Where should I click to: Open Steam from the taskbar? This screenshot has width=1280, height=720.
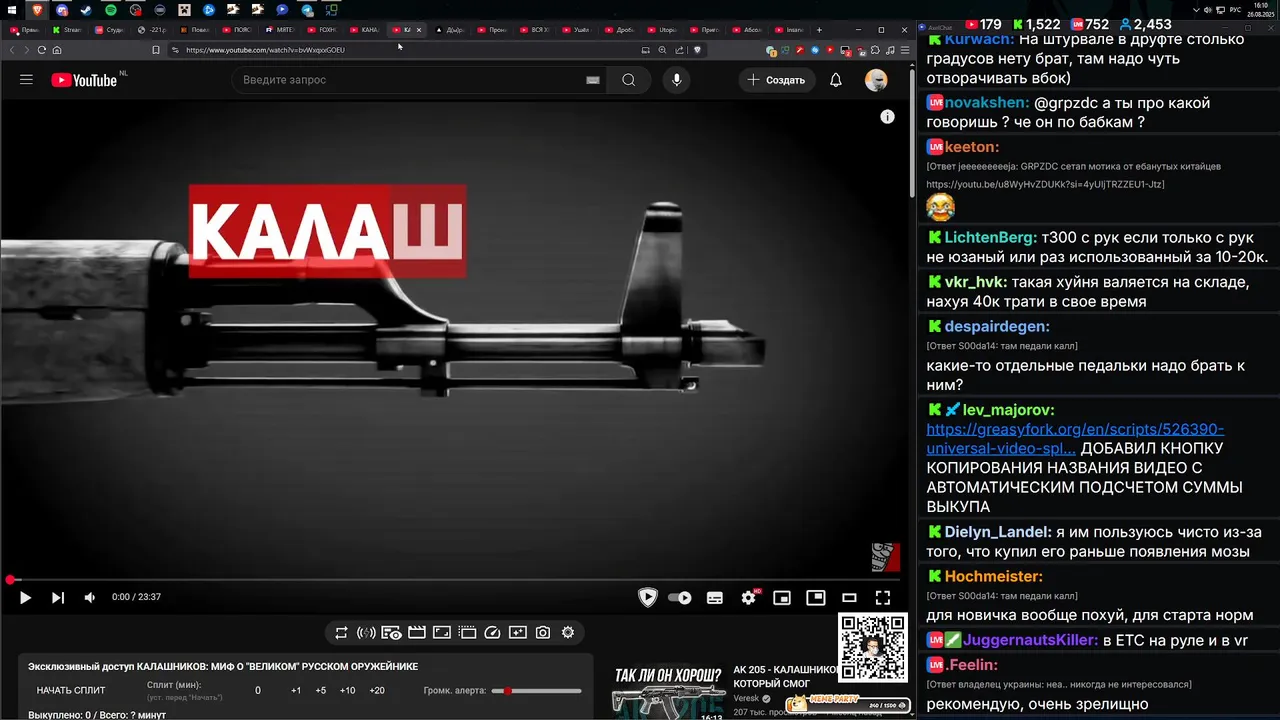coord(86,10)
